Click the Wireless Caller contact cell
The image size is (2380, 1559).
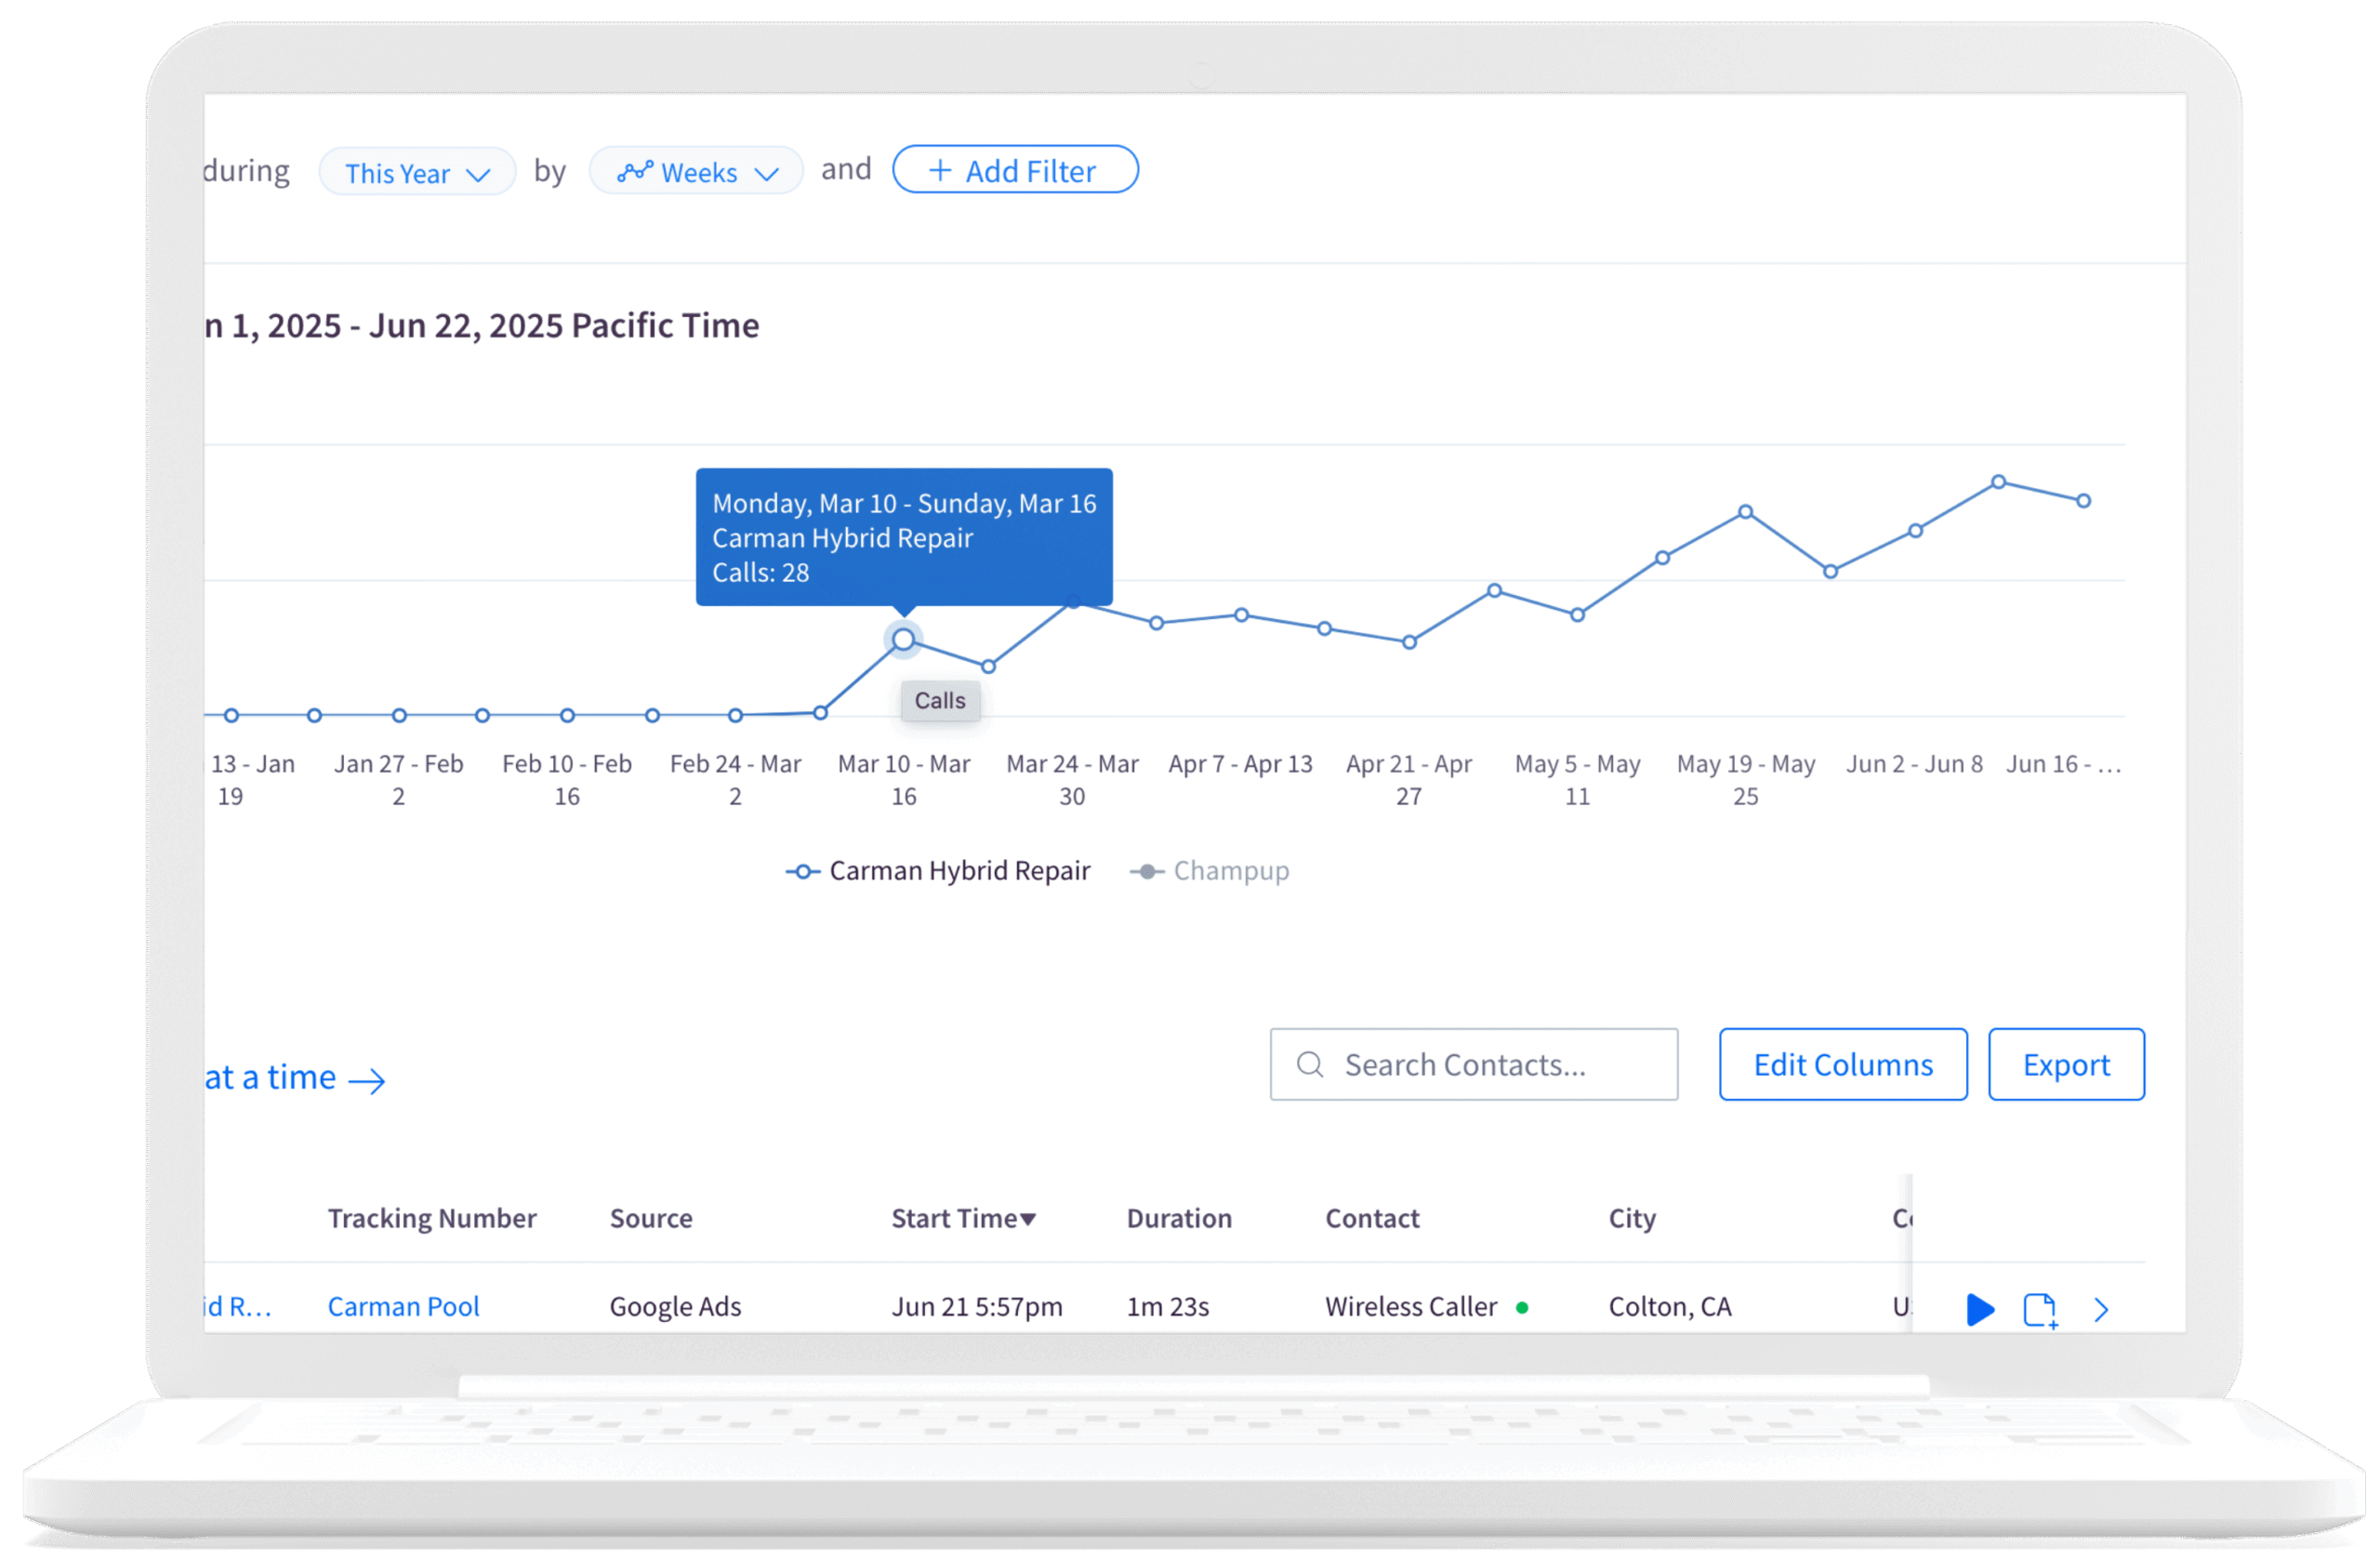point(1411,1307)
